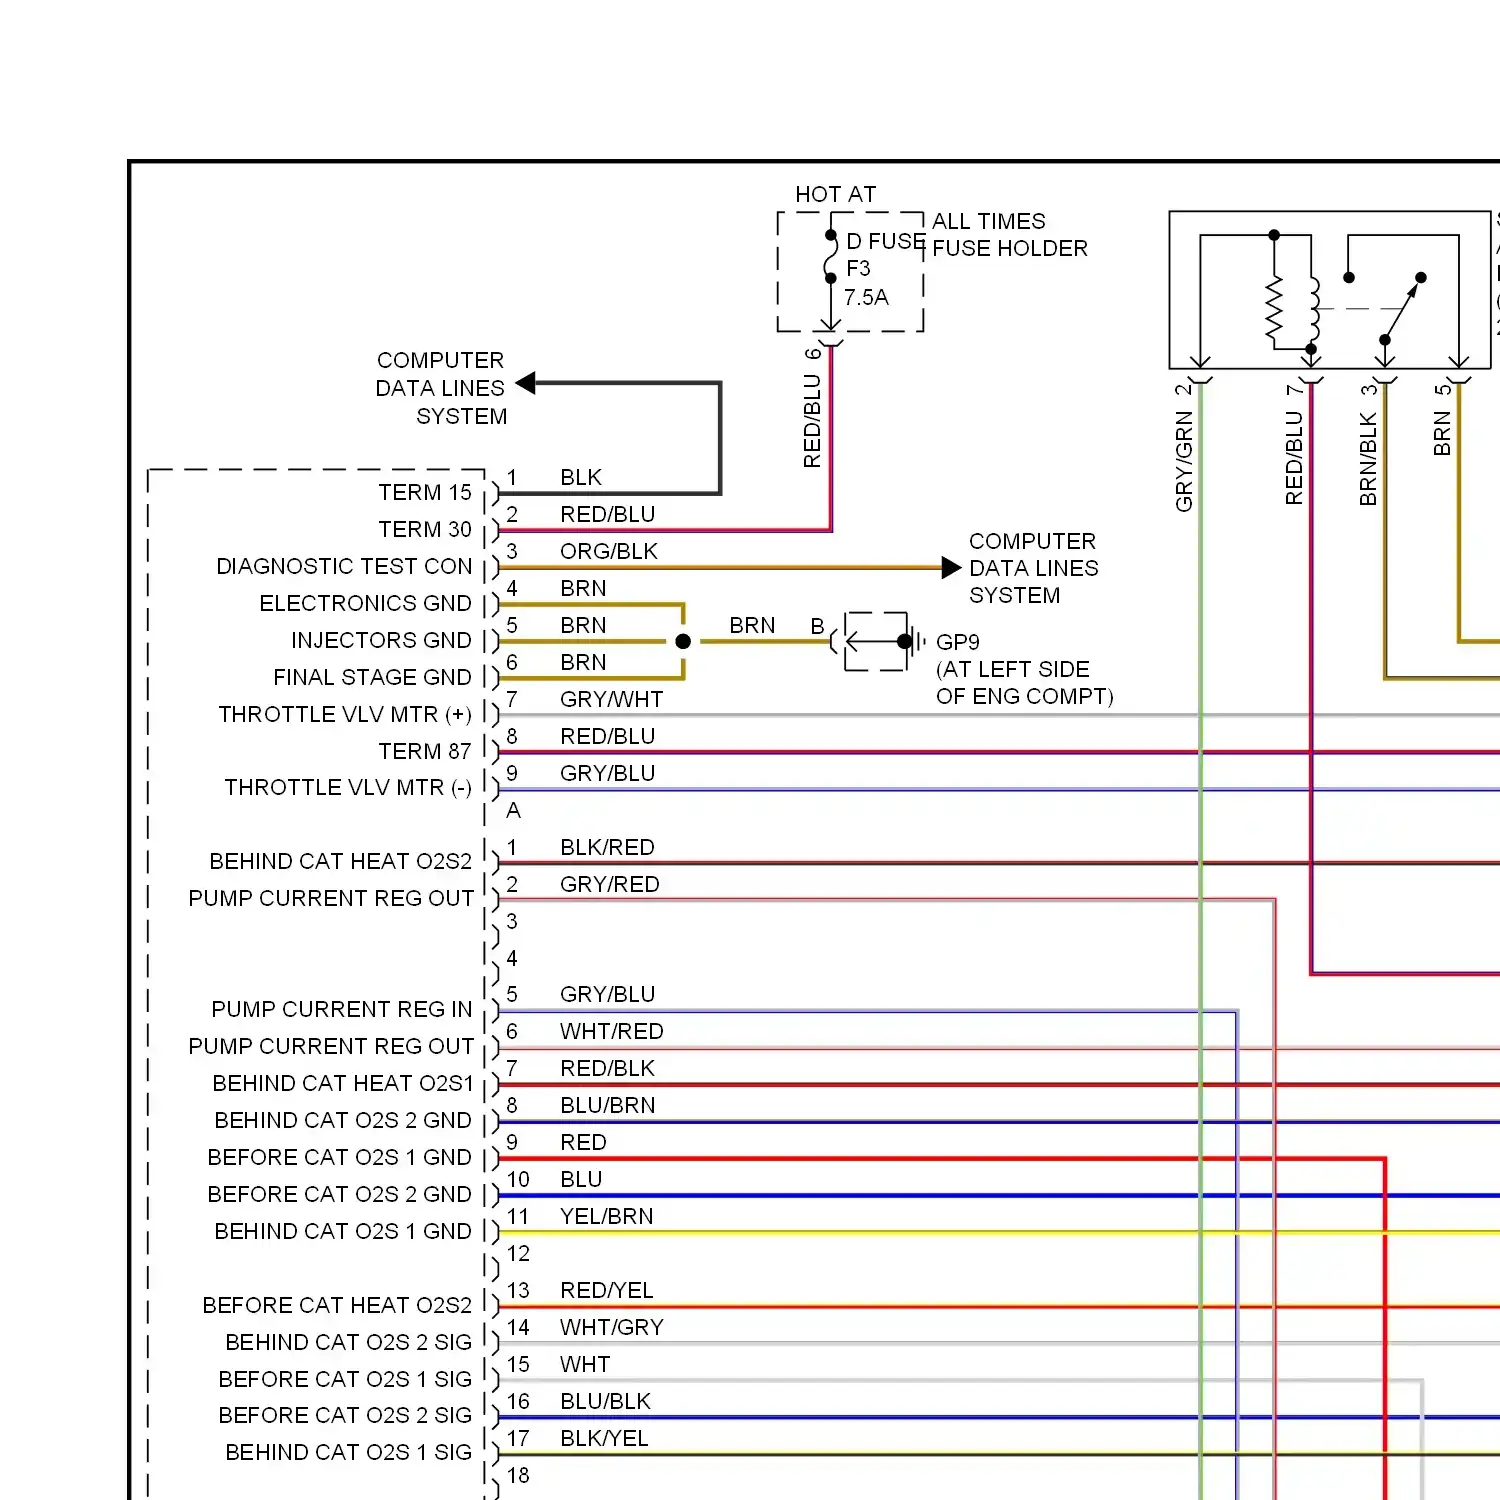Click the BLU/BLK wire label

(x=606, y=1402)
